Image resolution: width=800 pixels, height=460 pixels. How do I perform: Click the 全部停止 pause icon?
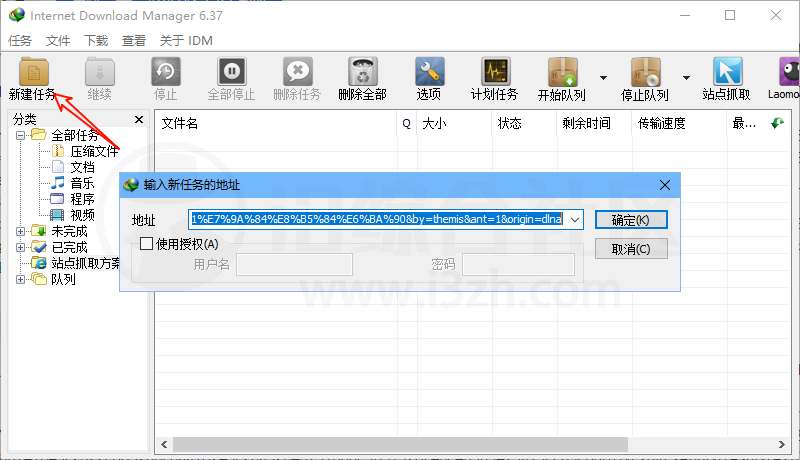click(231, 72)
